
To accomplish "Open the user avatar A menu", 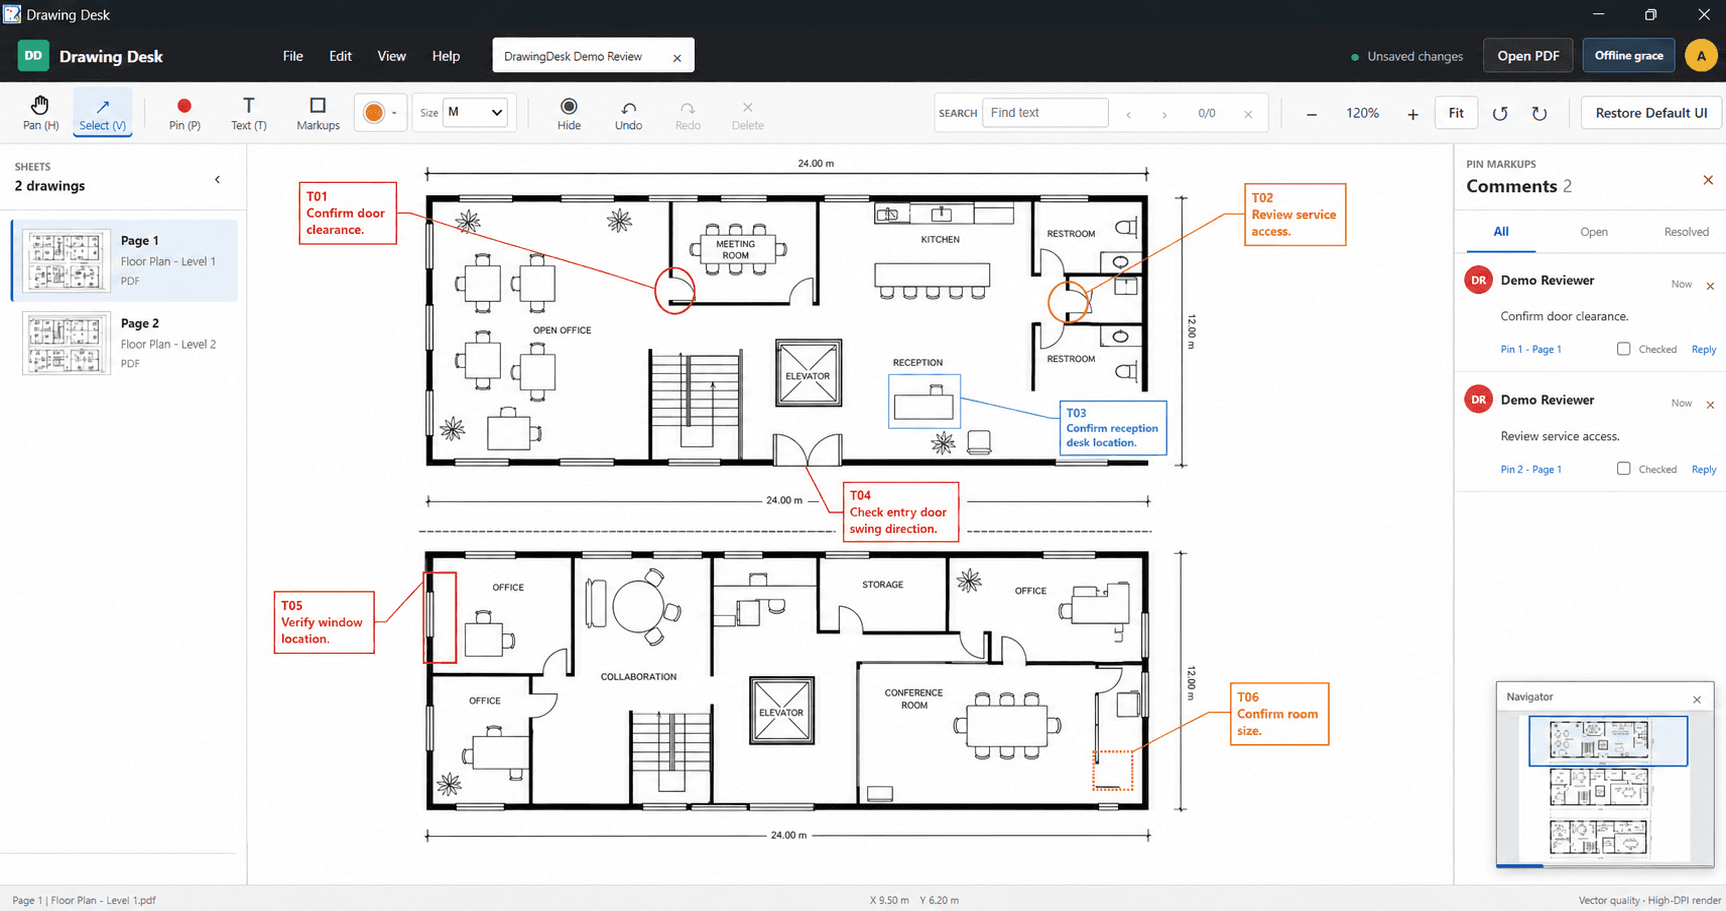I will 1701,56.
